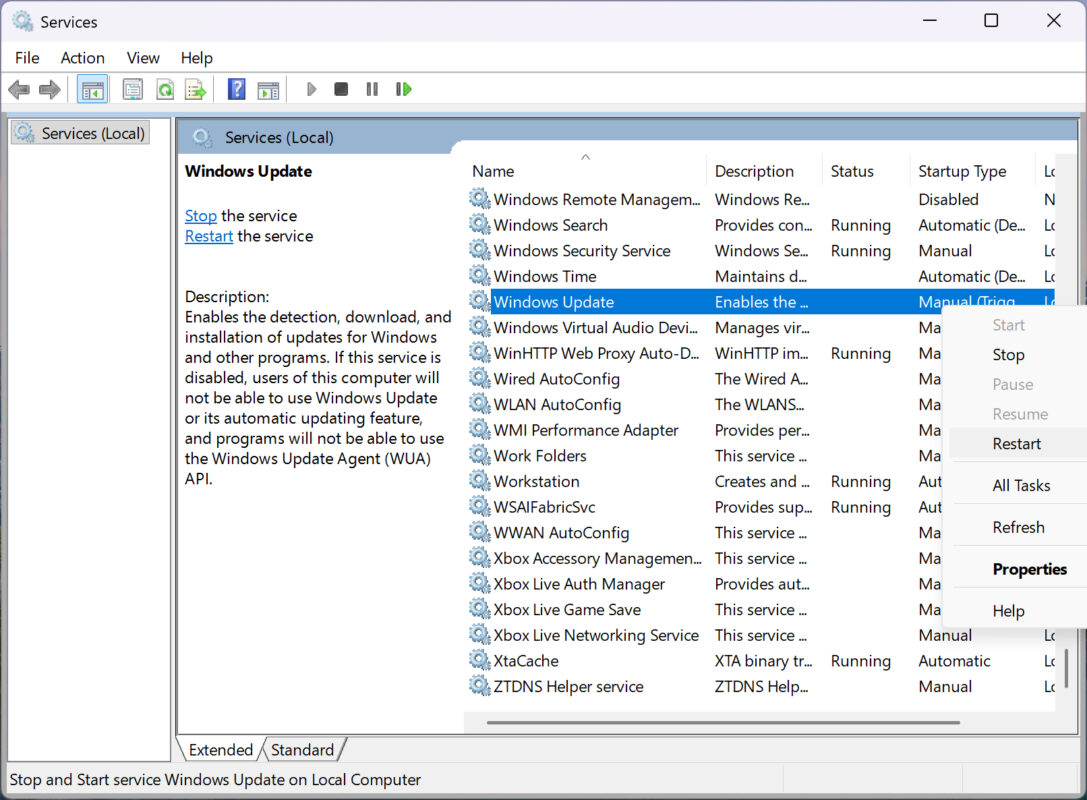Screen dimensions: 1087x800
Task: Click the Start Service play icon
Action: pyautogui.click(x=311, y=89)
